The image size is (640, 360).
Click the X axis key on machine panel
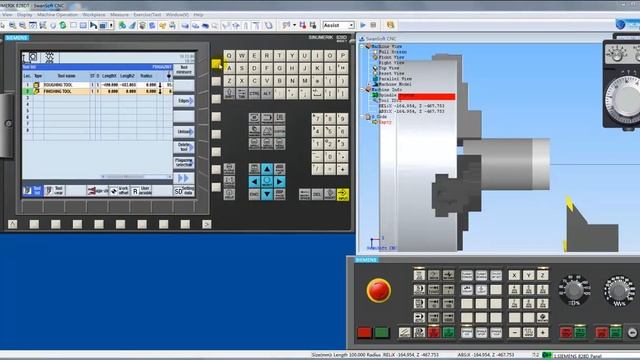click(x=514, y=276)
